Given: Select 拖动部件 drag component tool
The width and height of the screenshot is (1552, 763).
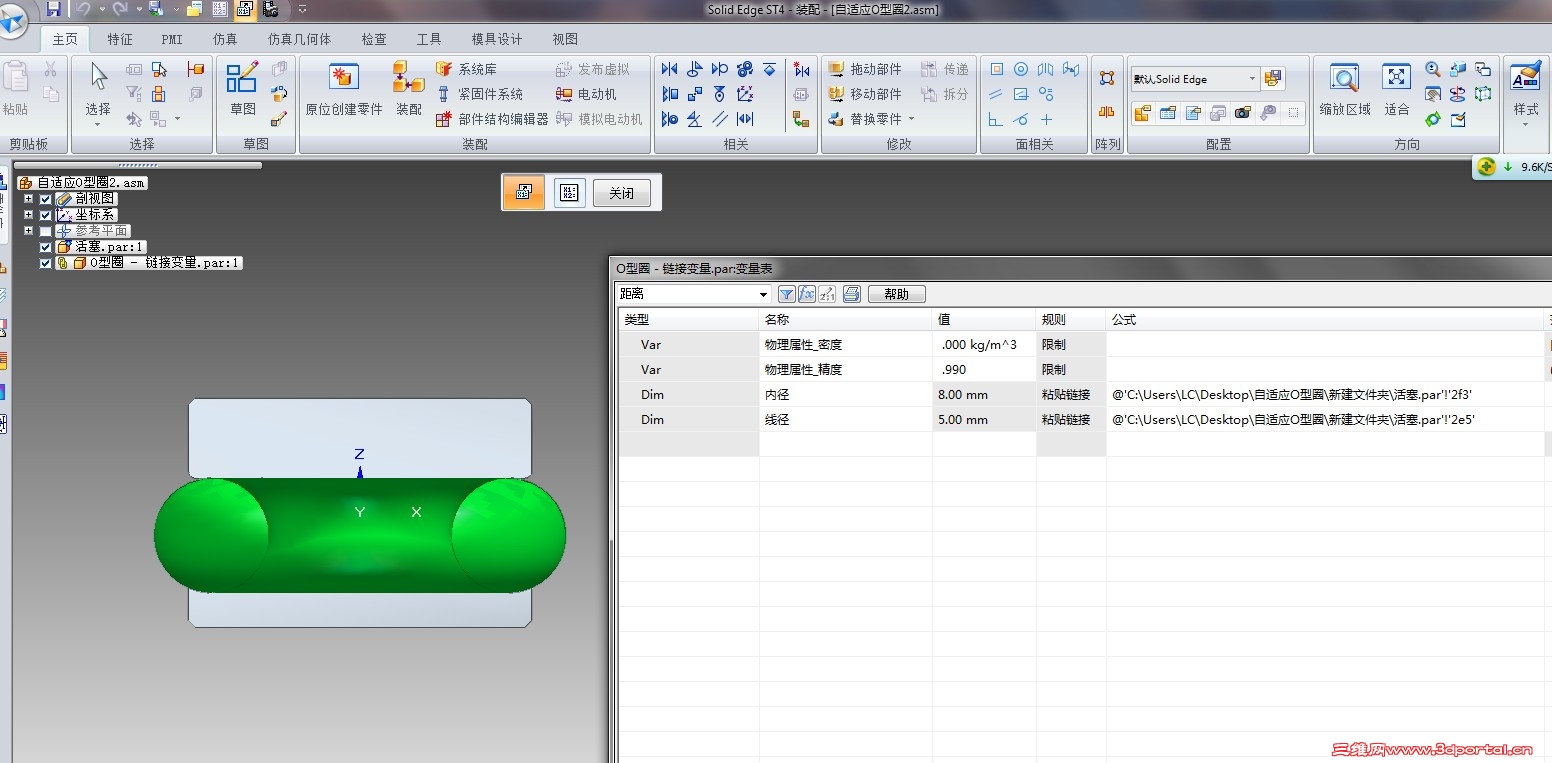Looking at the screenshot, I should (865, 69).
